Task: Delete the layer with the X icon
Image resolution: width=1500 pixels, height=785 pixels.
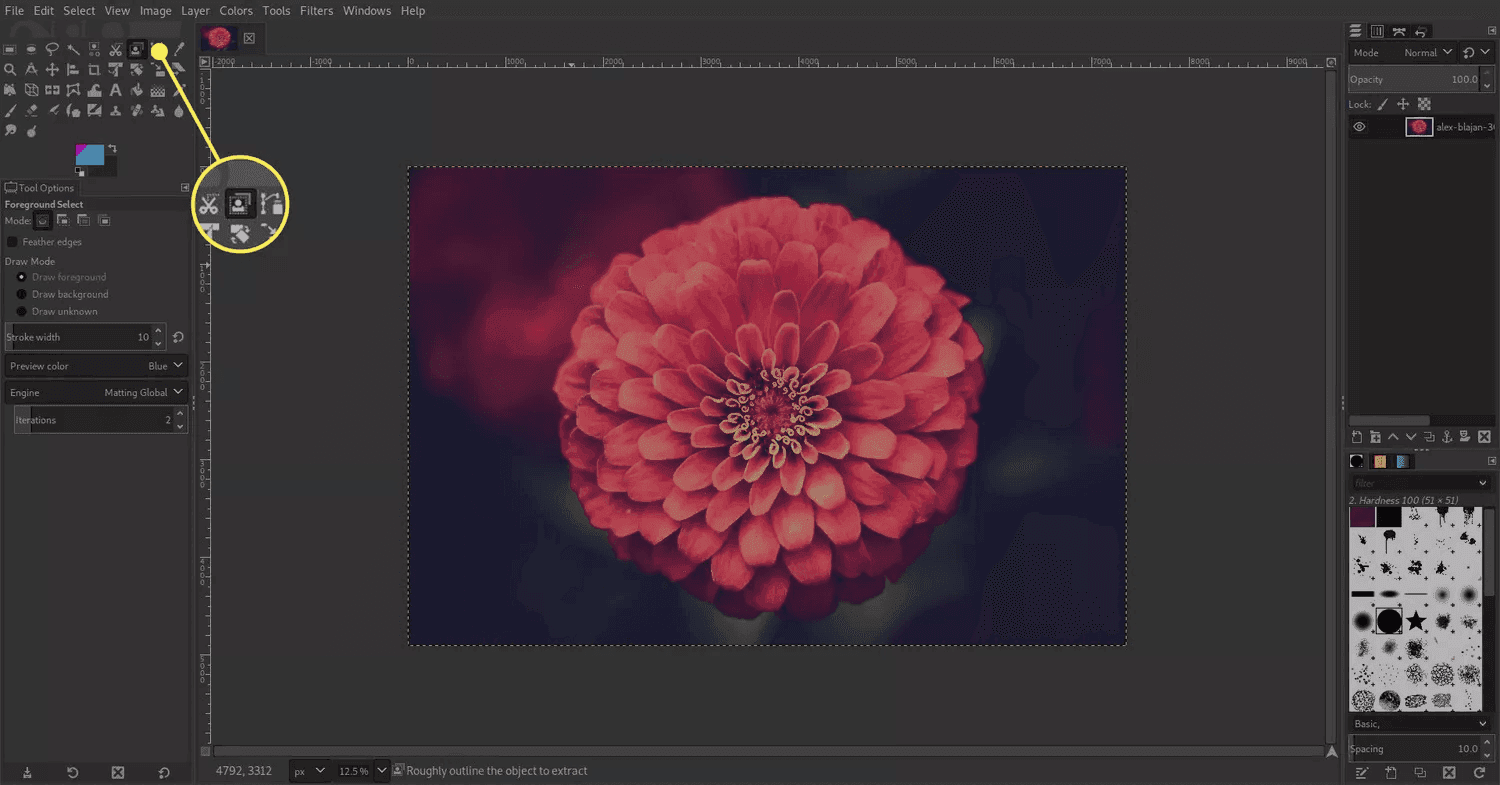Action: pyautogui.click(x=1484, y=437)
